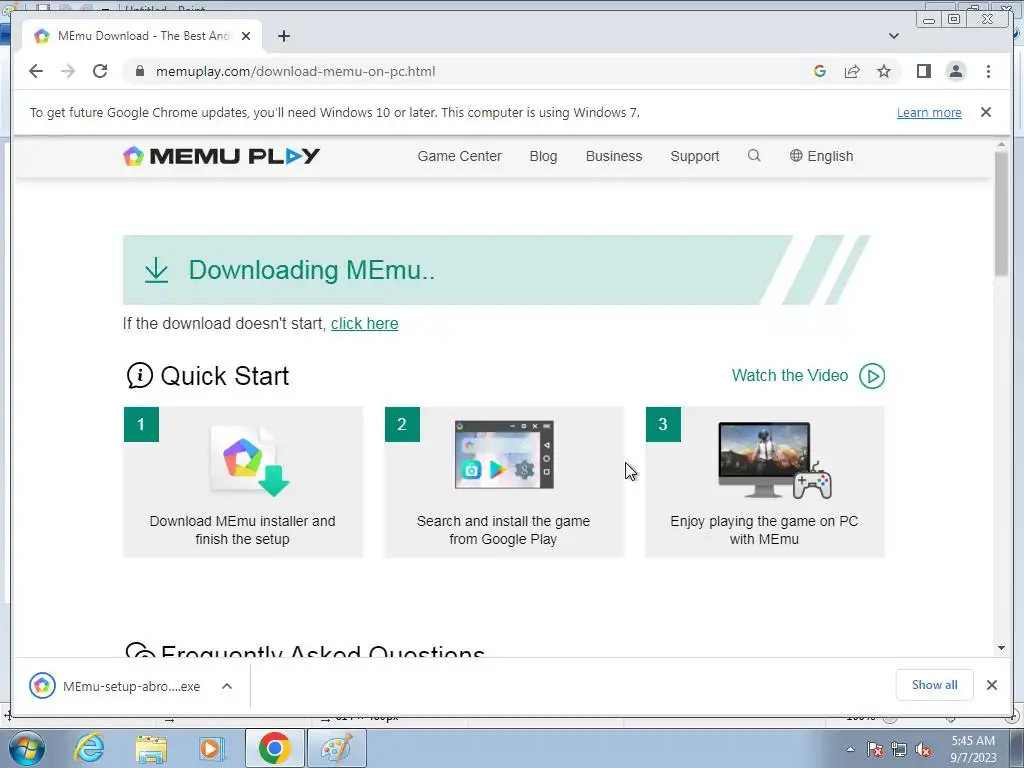This screenshot has height=768, width=1024.
Task: Switch to Paint via taskbar icon
Action: click(x=337, y=748)
